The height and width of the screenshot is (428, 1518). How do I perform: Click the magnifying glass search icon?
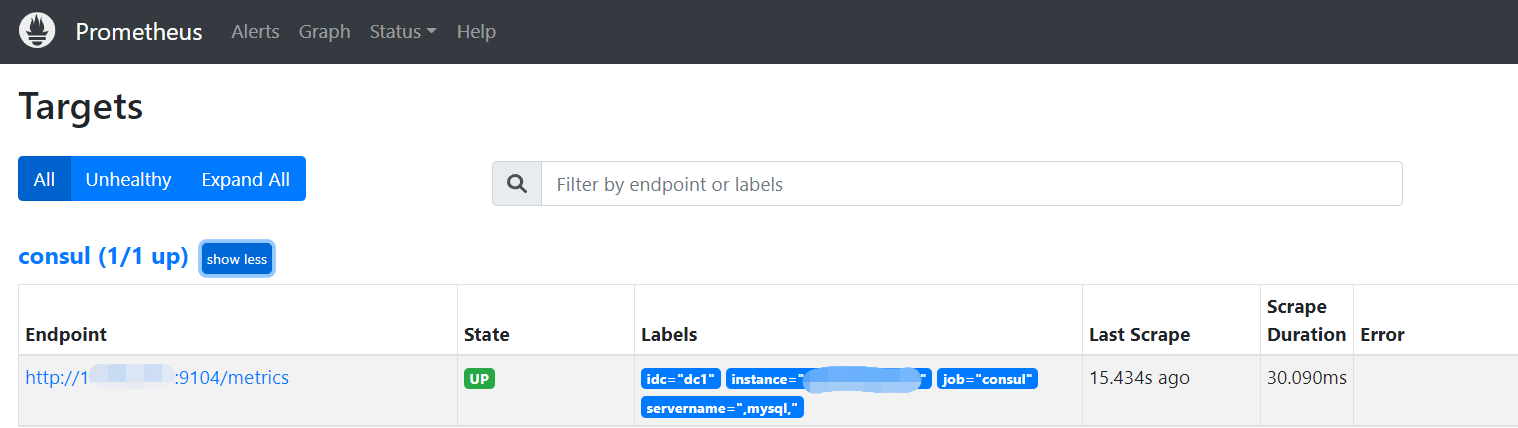517,184
